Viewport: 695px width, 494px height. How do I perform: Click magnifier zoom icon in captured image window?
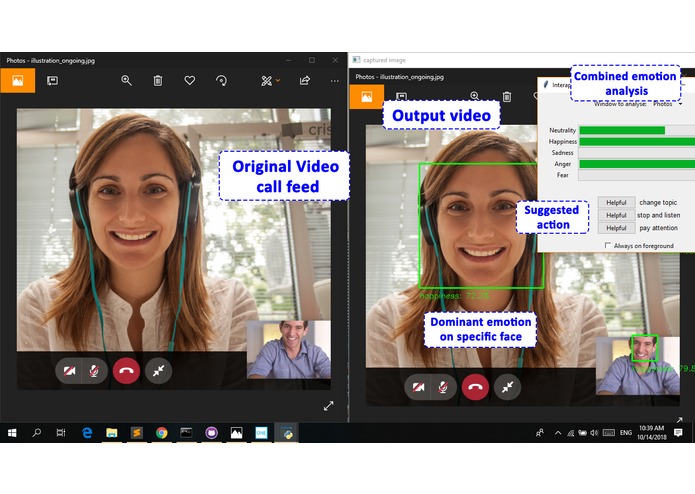tap(475, 96)
